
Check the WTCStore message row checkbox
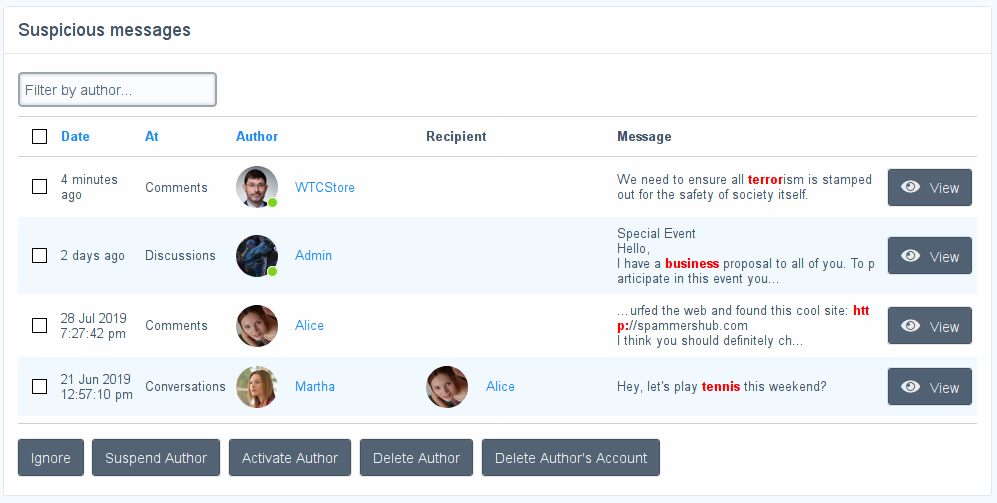coord(39,187)
